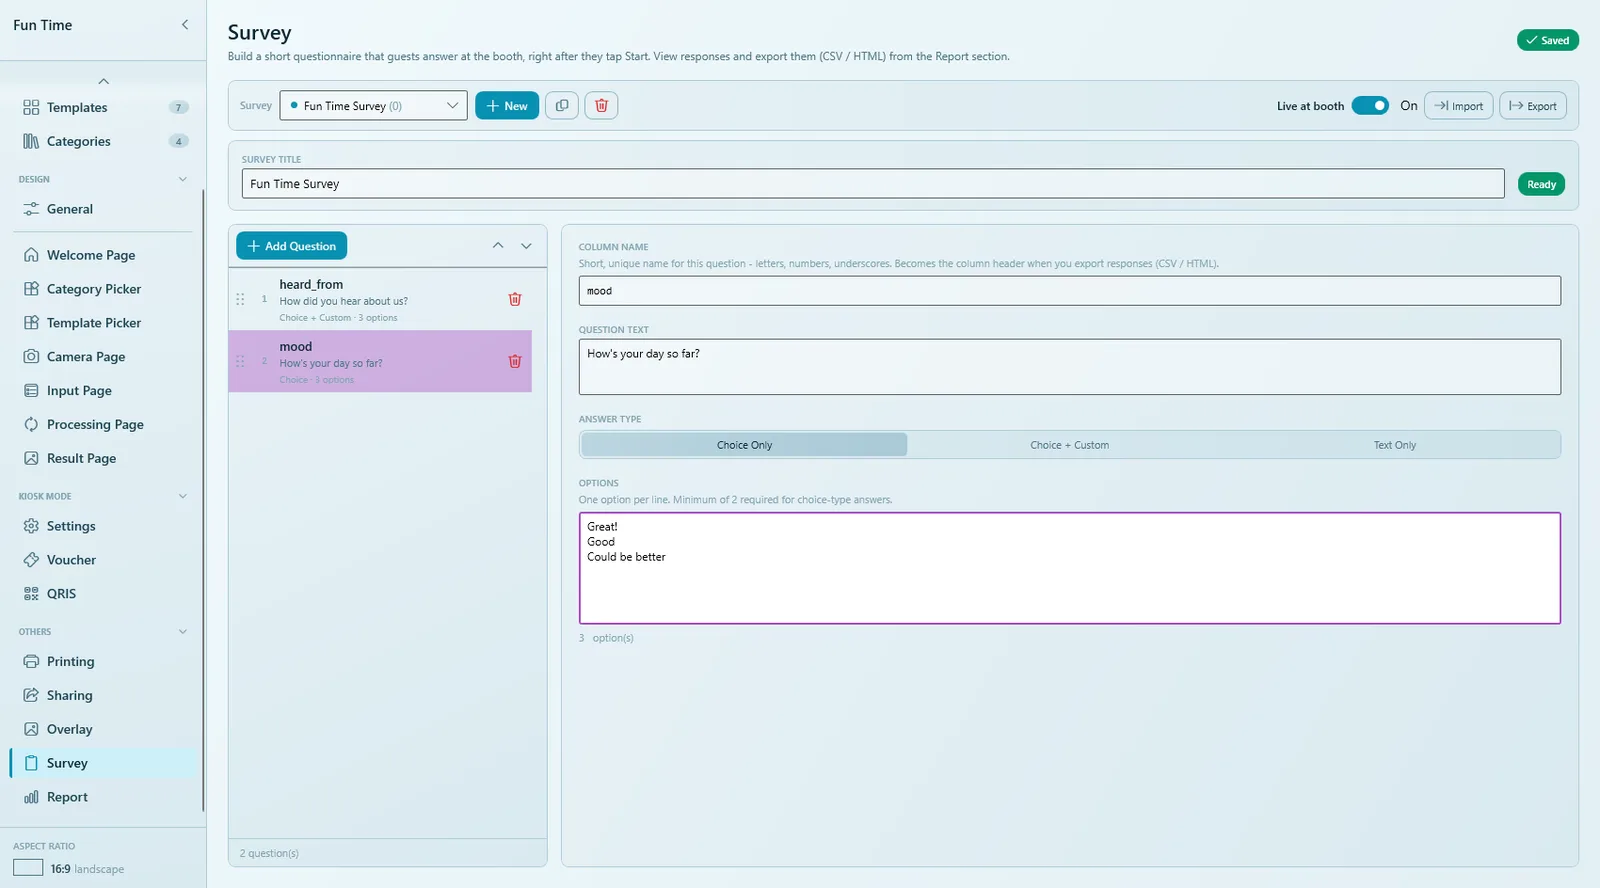Collapse the Design section
The image size is (1600, 888).
(x=183, y=179)
